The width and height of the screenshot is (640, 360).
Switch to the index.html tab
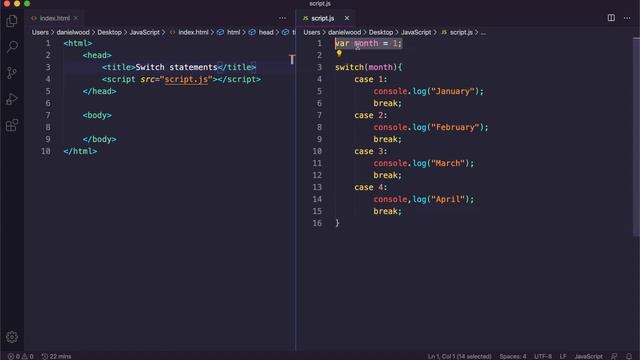click(55, 18)
